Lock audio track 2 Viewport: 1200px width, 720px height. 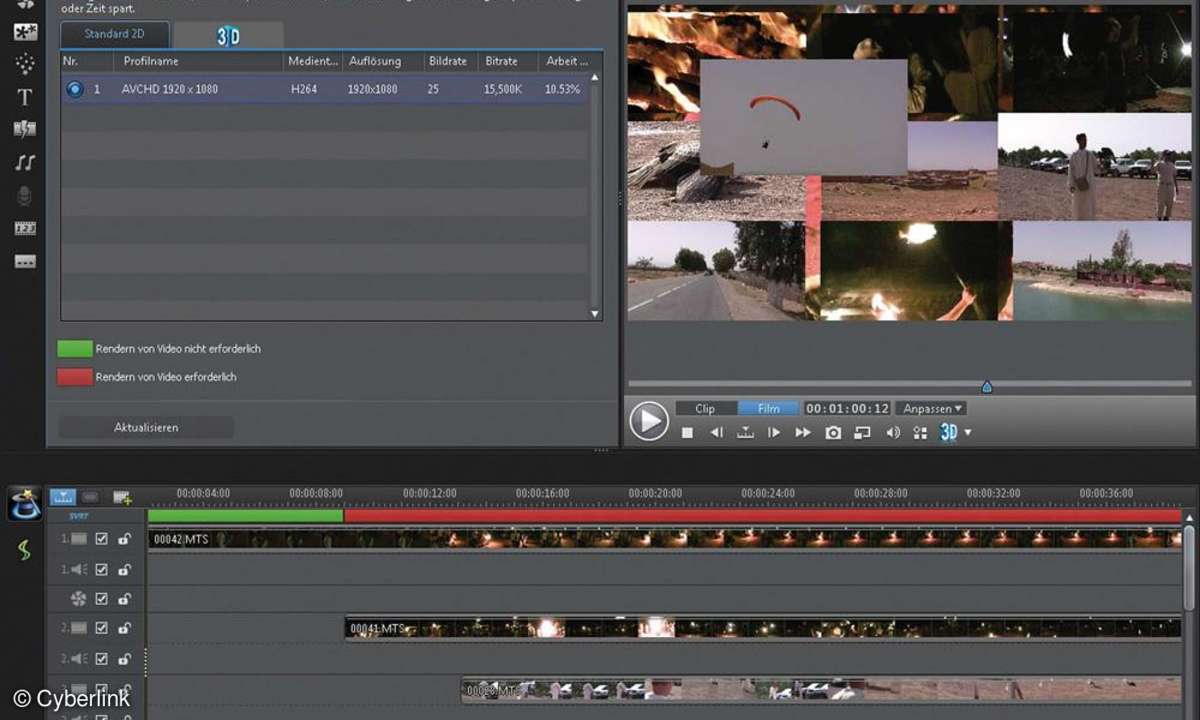point(124,659)
